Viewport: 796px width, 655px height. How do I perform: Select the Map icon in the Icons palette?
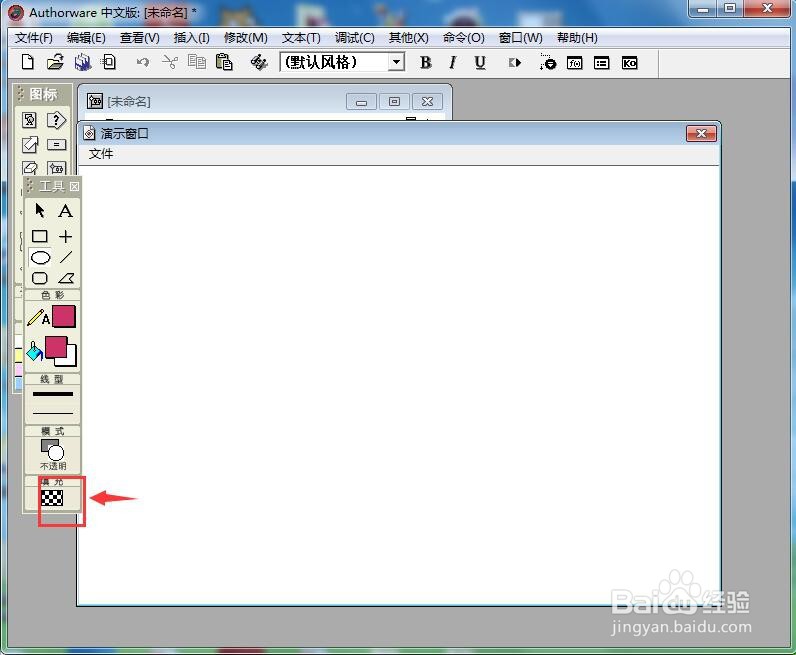[x=56, y=168]
